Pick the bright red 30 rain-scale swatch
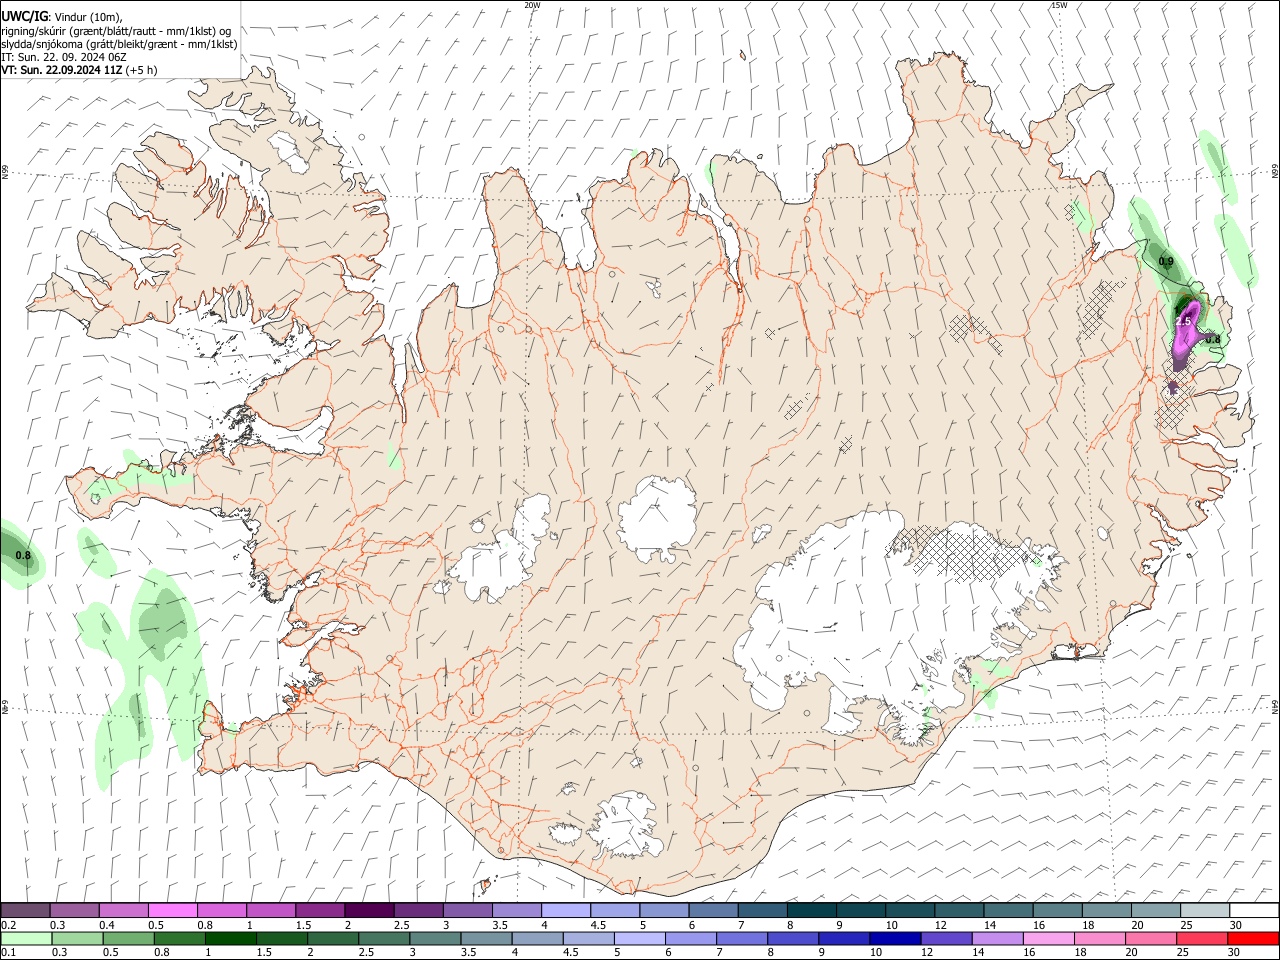Image resolution: width=1280 pixels, height=960 pixels. coord(1254,939)
